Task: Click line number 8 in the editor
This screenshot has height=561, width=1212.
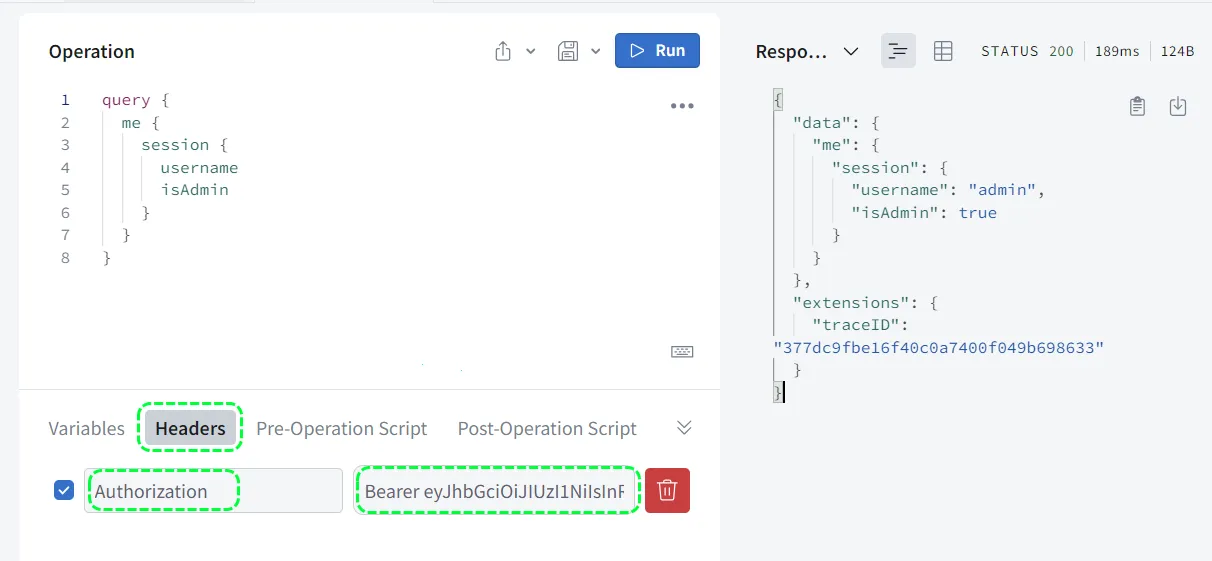Action: (65, 257)
